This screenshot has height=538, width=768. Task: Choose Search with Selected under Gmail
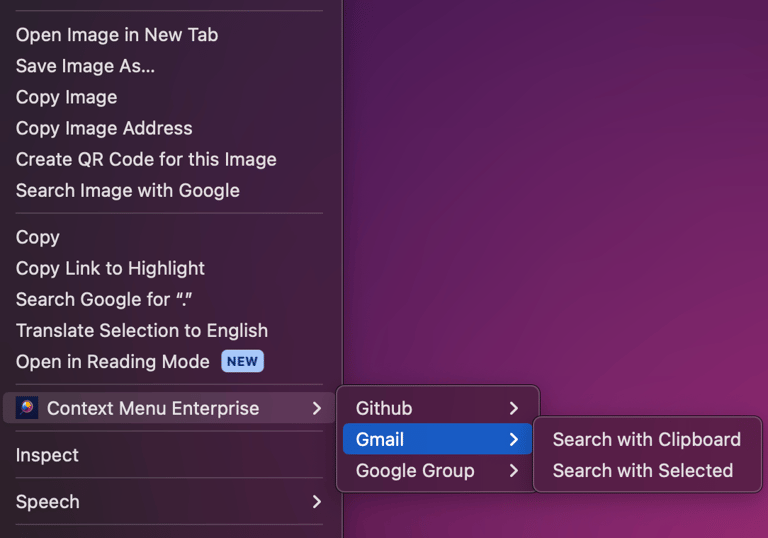pos(642,470)
